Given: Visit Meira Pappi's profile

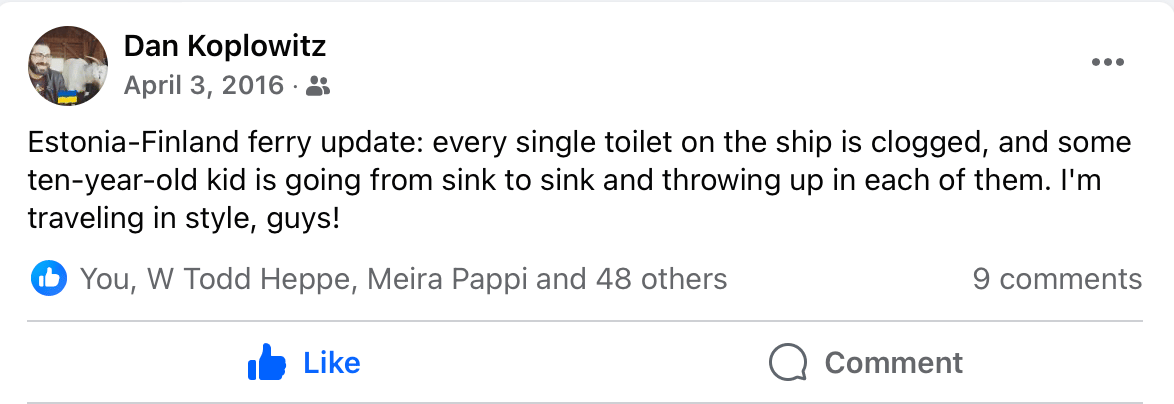Looking at the screenshot, I should [x=448, y=278].
